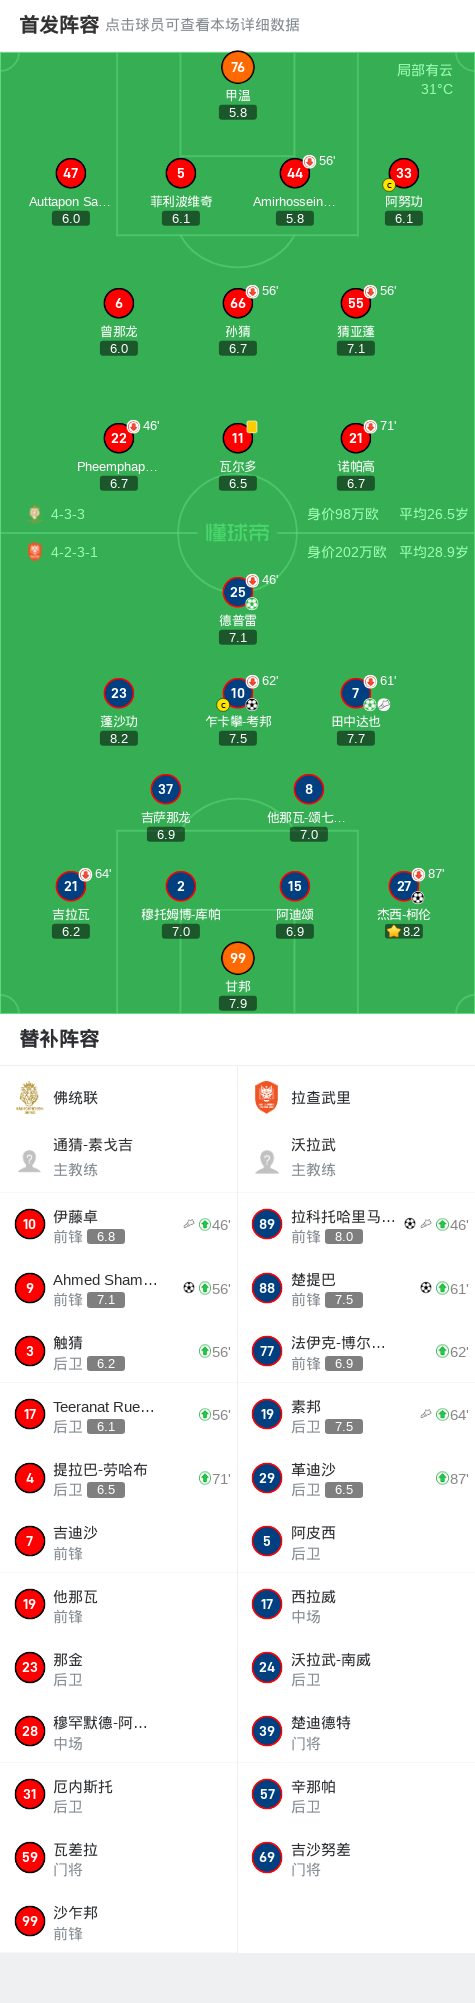The width and height of the screenshot is (475, 2003).
Task: Tap player 25 德普雷 jersey icon
Action: click(238, 592)
